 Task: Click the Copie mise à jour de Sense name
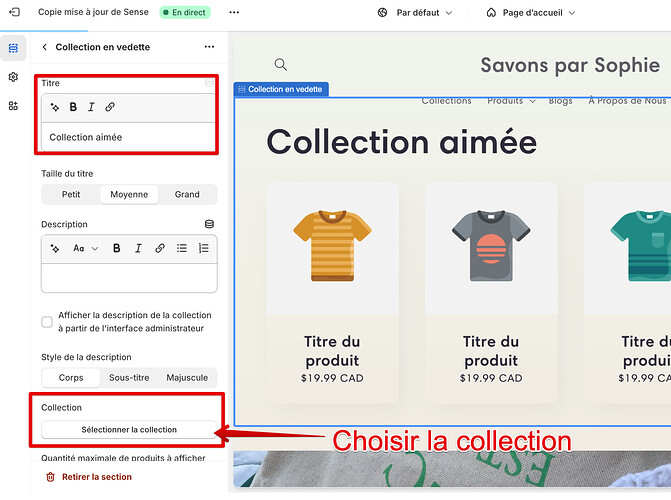click(93, 12)
